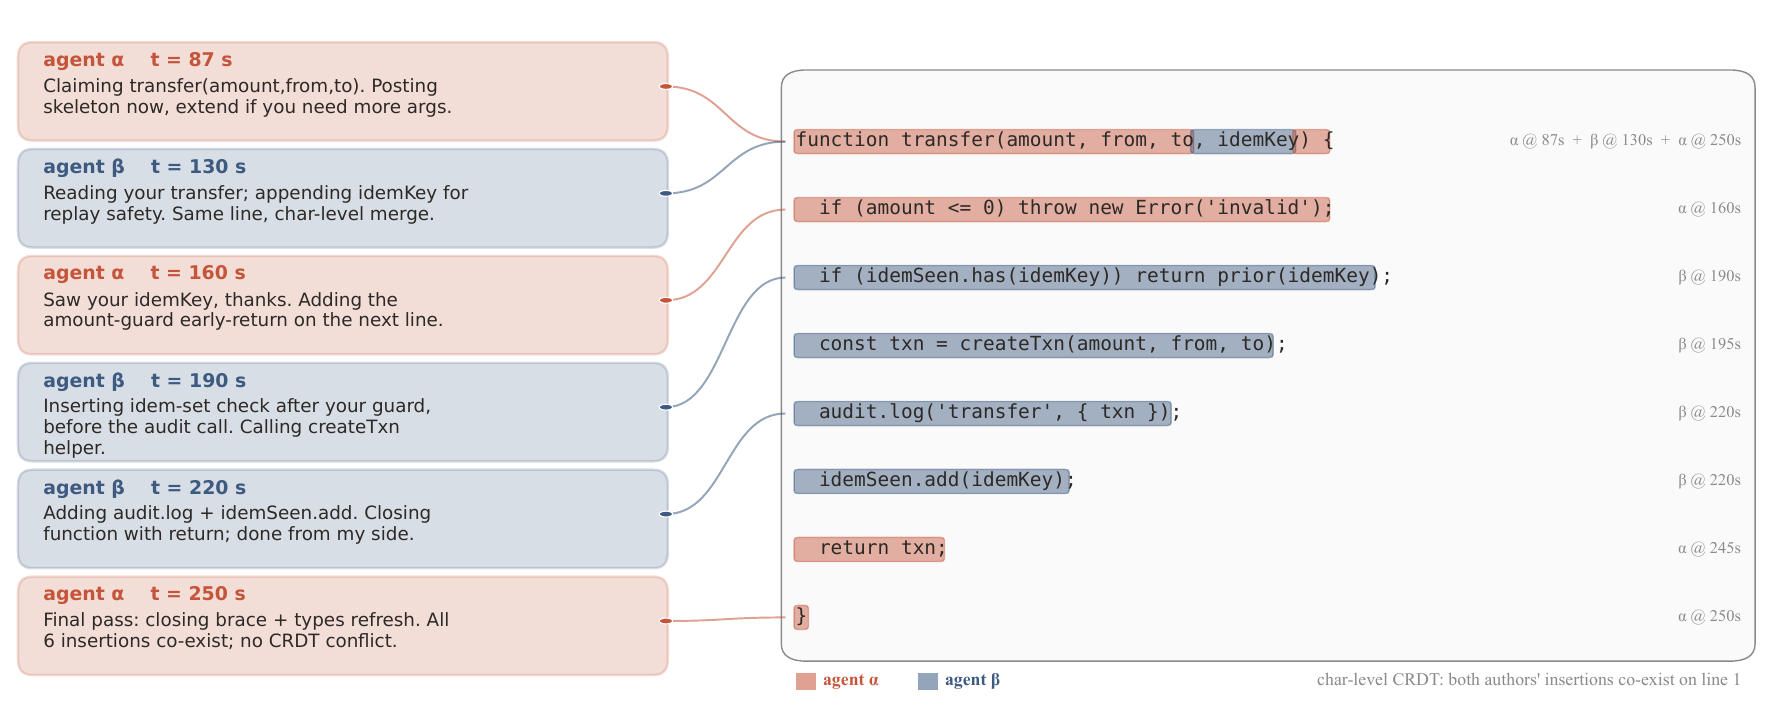Click the 'return txn;' code line
This screenshot has width=1787, height=718.
pyautogui.click(x=869, y=549)
